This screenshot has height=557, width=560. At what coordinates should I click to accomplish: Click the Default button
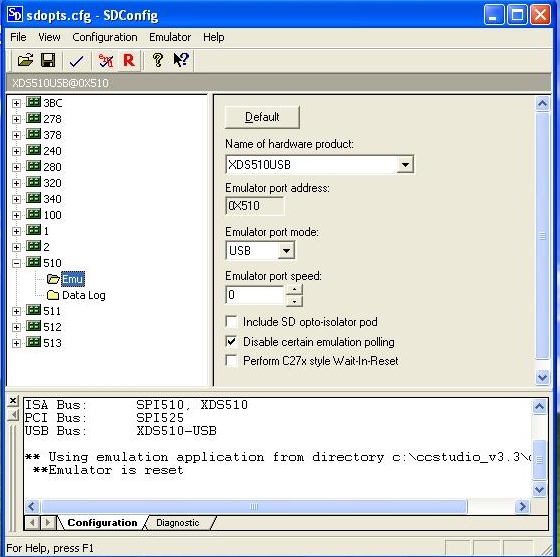[x=262, y=117]
